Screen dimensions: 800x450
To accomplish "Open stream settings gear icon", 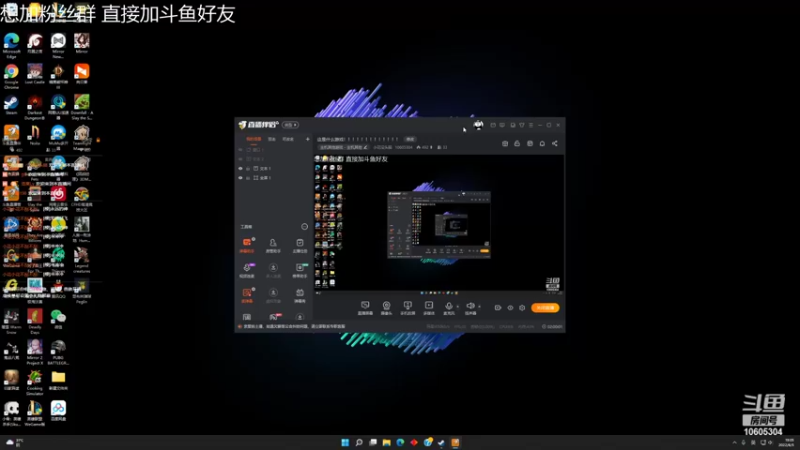I will click(x=522, y=308).
